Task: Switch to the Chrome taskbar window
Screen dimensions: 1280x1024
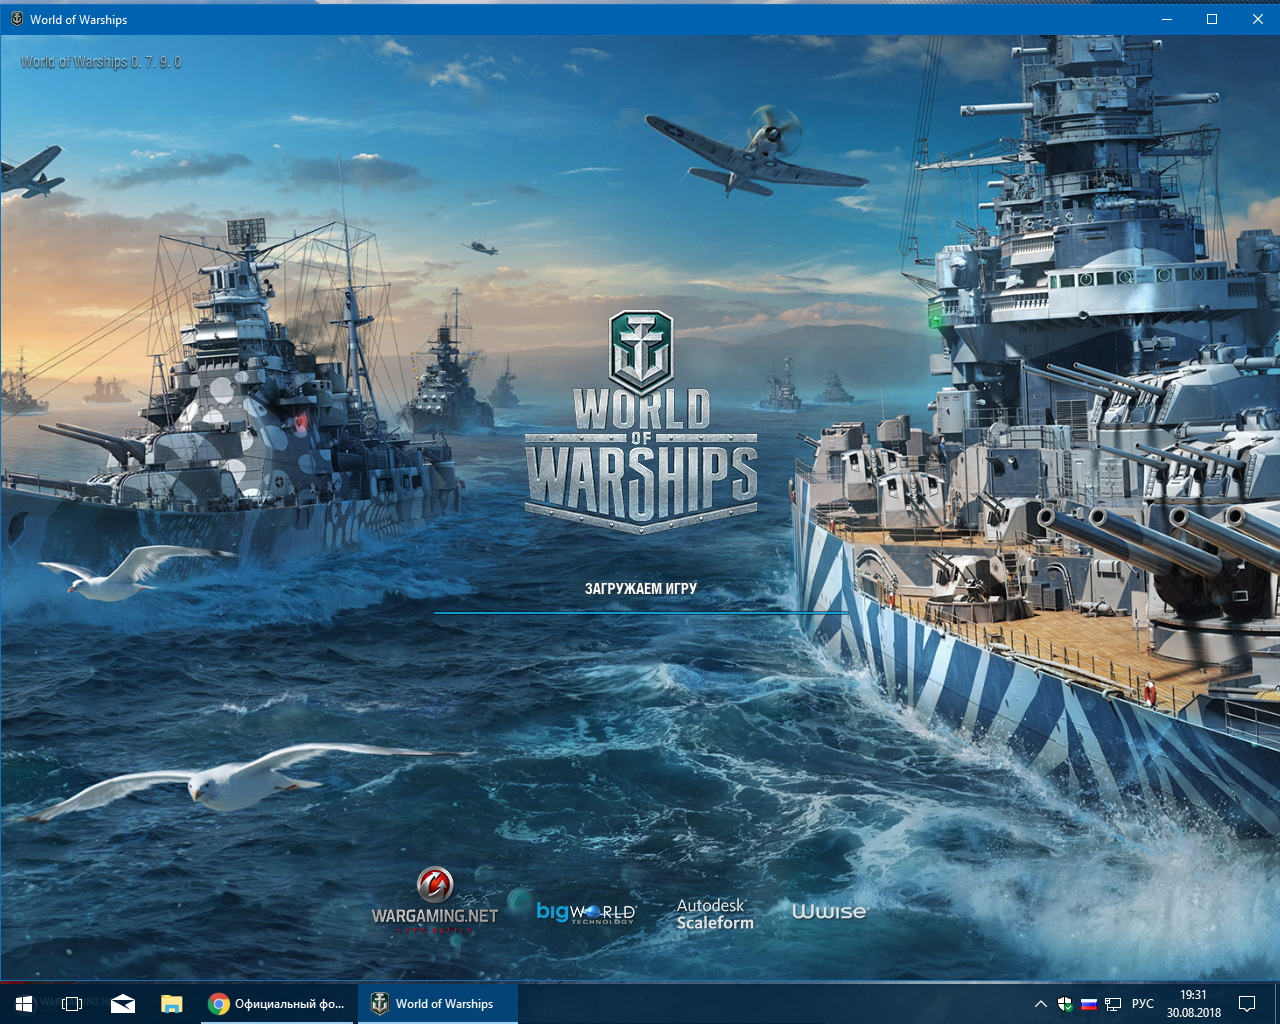Action: point(277,1003)
